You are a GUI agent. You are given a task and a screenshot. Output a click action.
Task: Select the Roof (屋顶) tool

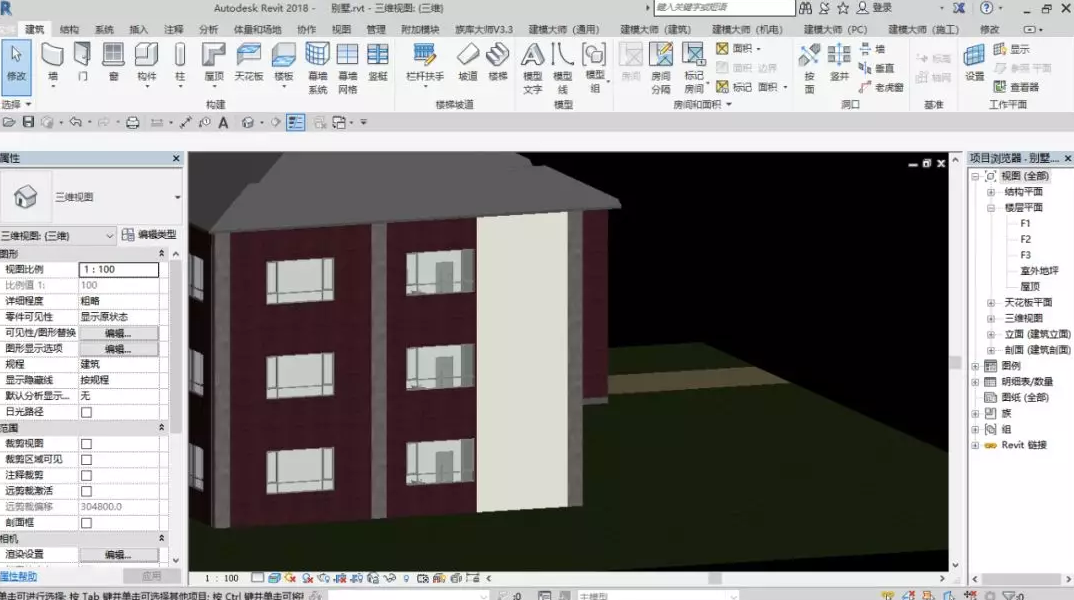click(214, 62)
